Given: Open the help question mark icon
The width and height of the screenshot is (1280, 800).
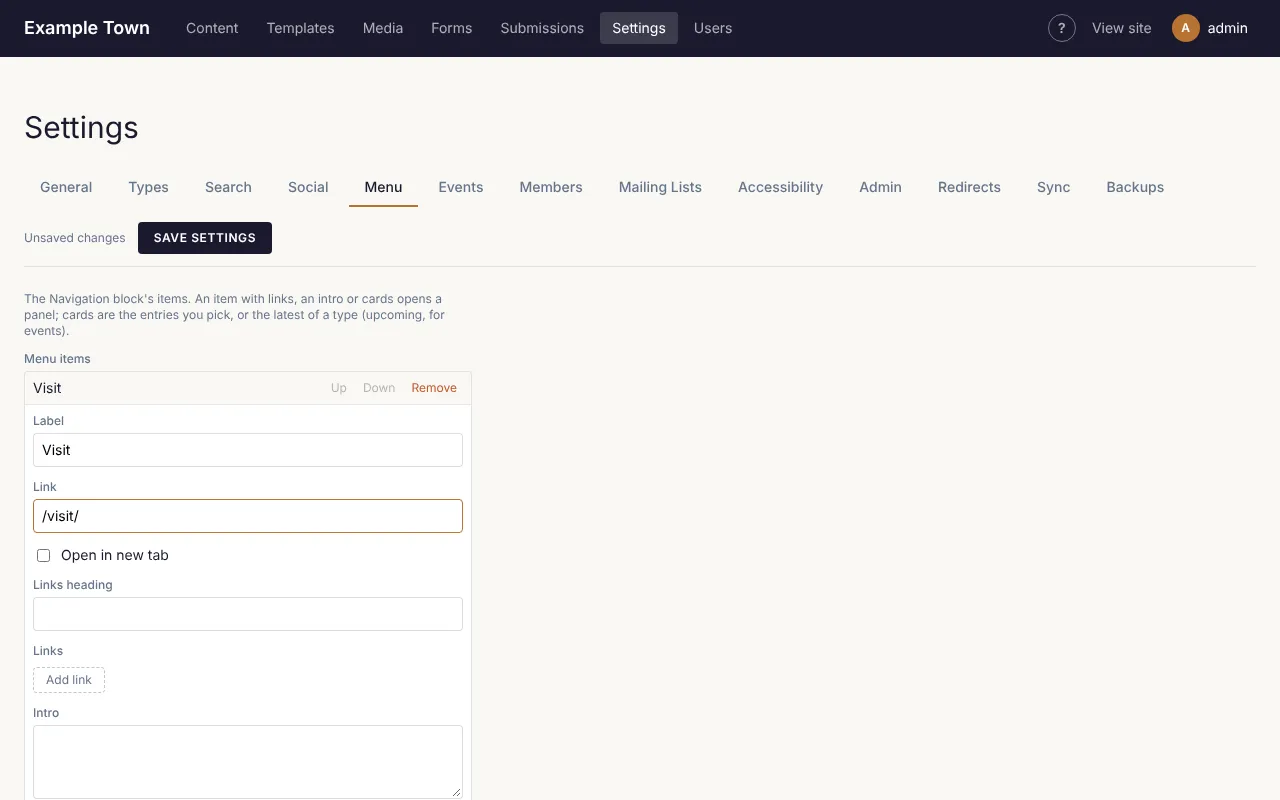Looking at the screenshot, I should [1062, 28].
